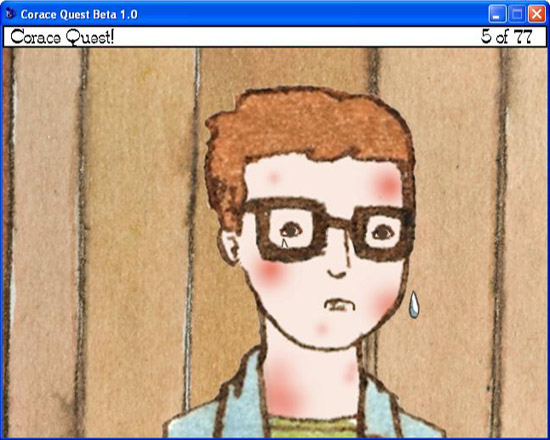Image resolution: width=550 pixels, height=440 pixels.
Task: Click the Corace Quest app icon in title bar
Action: click(x=11, y=14)
